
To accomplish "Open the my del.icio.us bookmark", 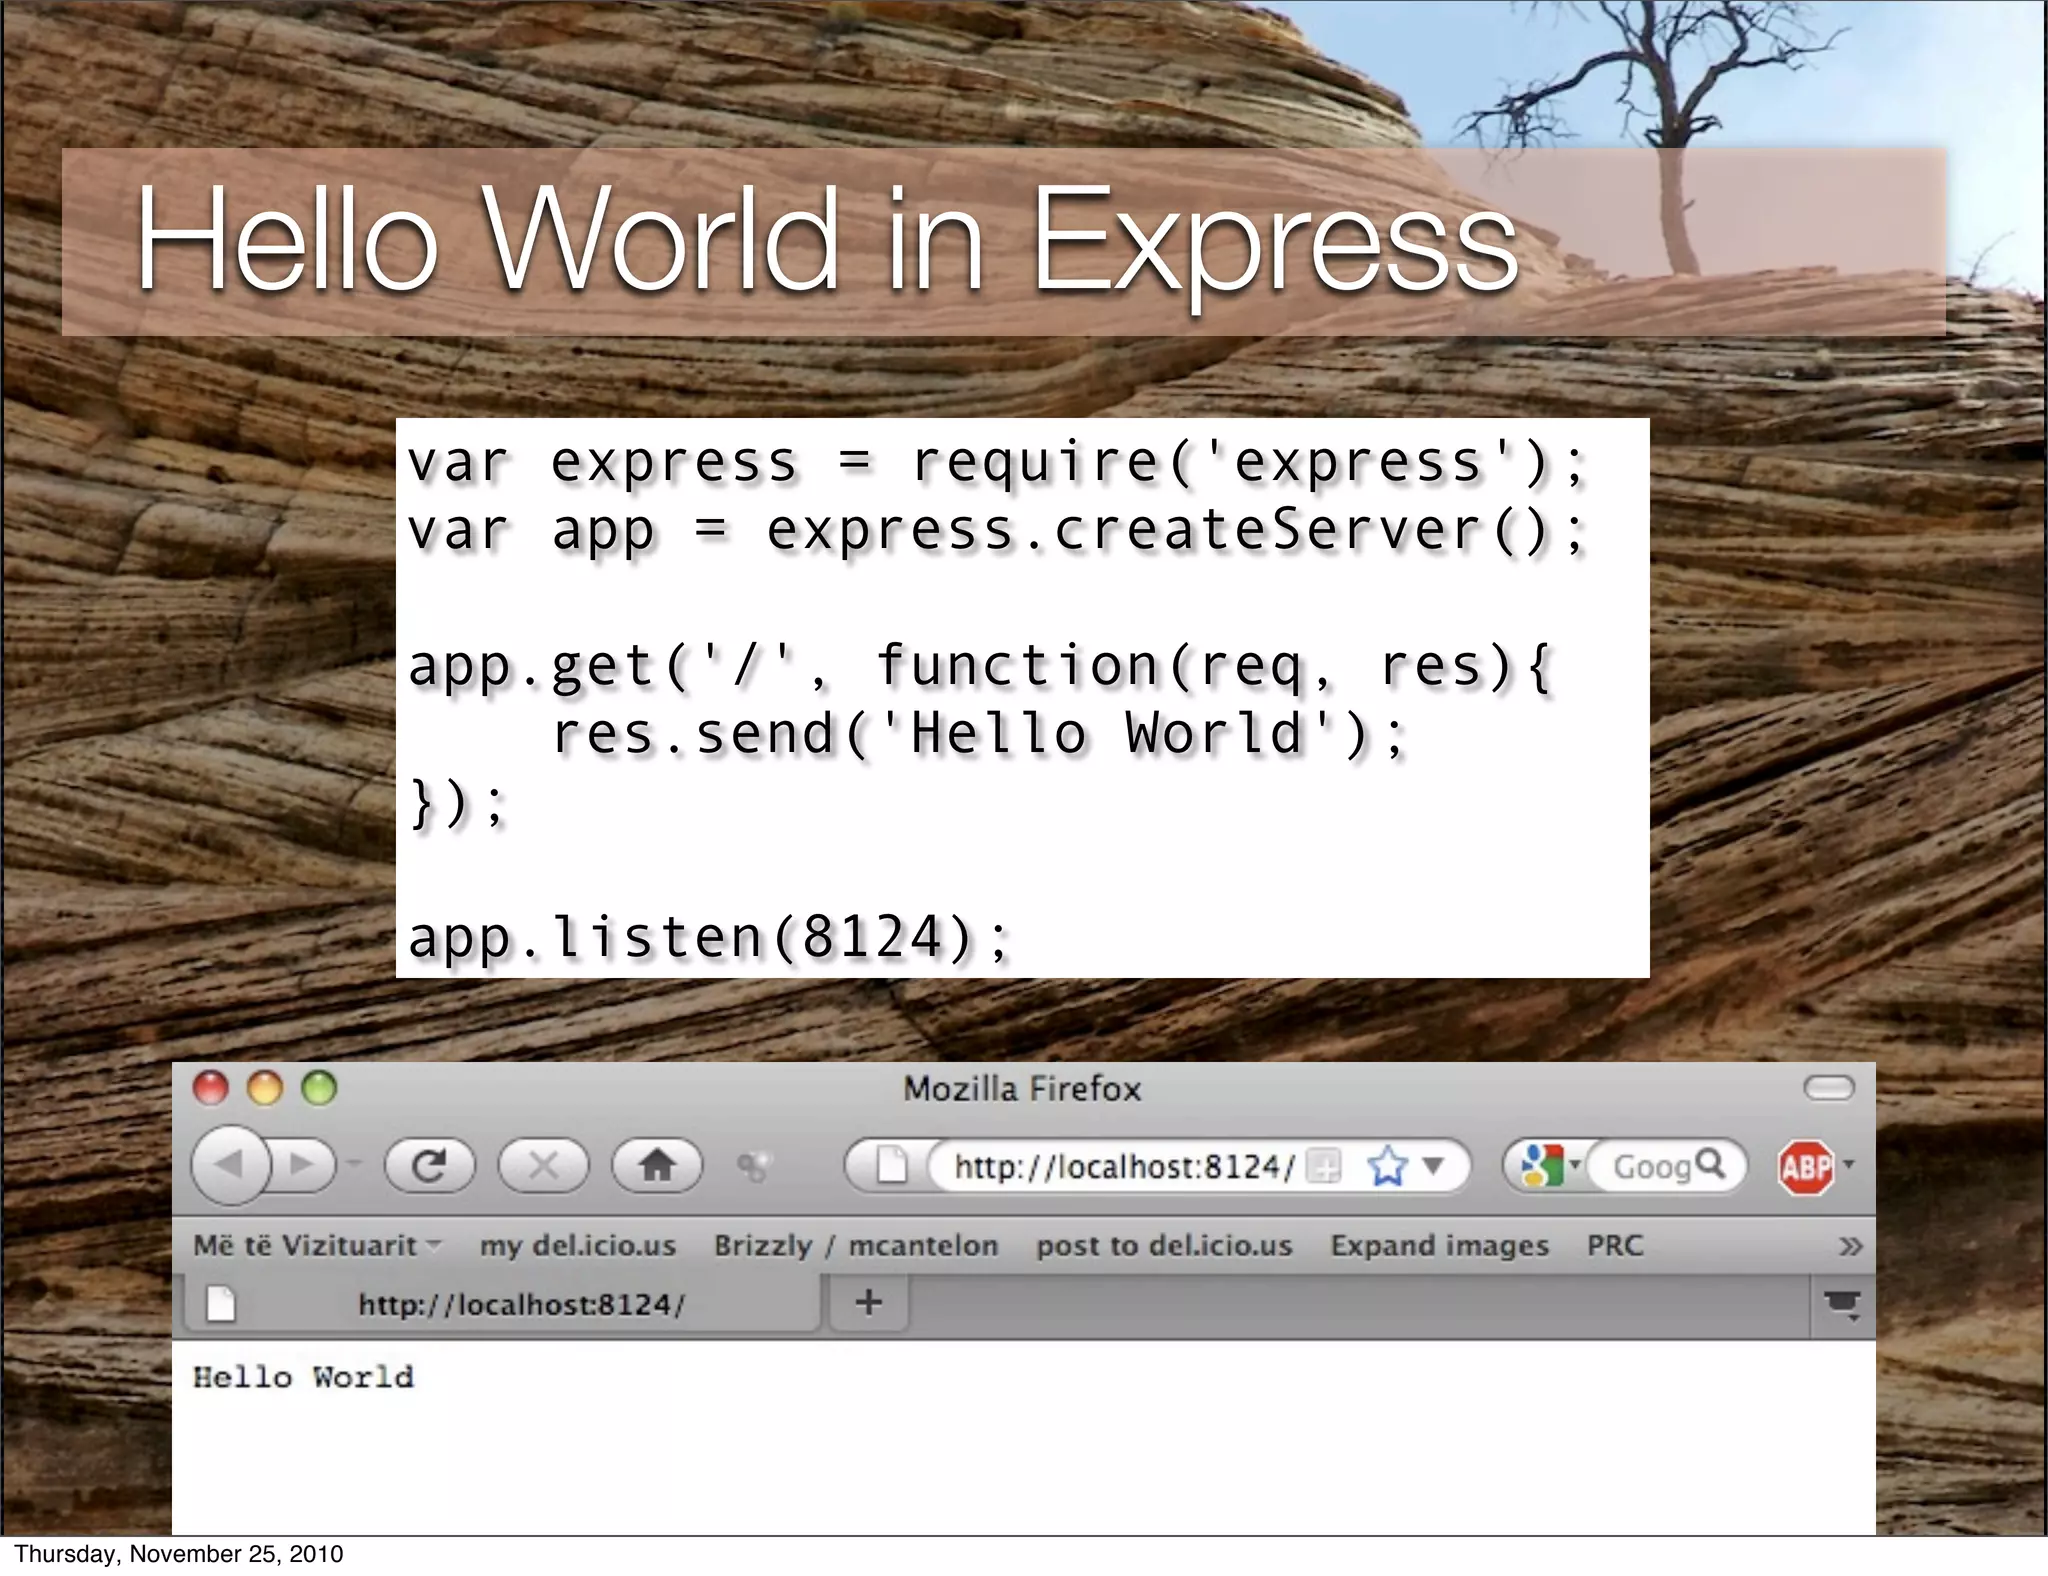I will [x=578, y=1245].
